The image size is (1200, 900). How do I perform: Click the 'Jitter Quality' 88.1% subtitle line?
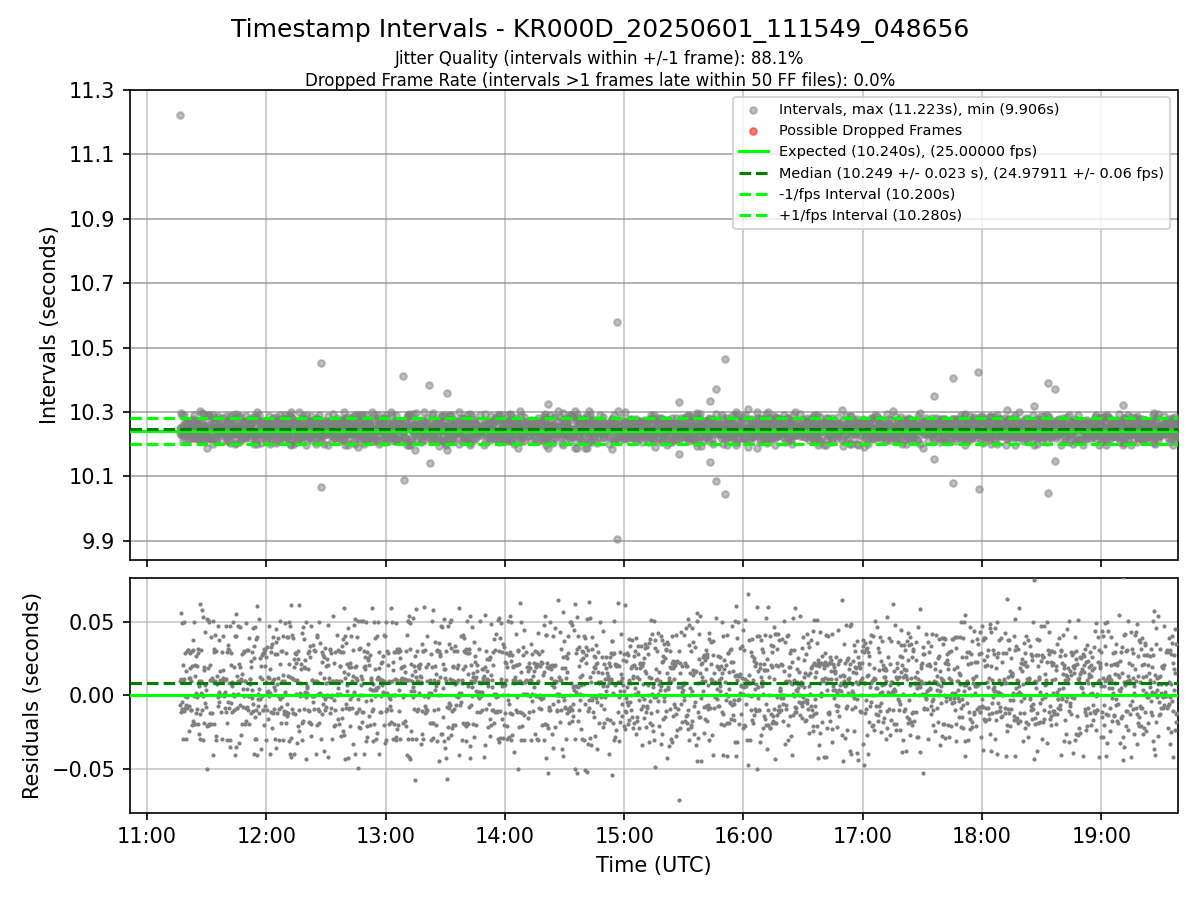[599, 58]
